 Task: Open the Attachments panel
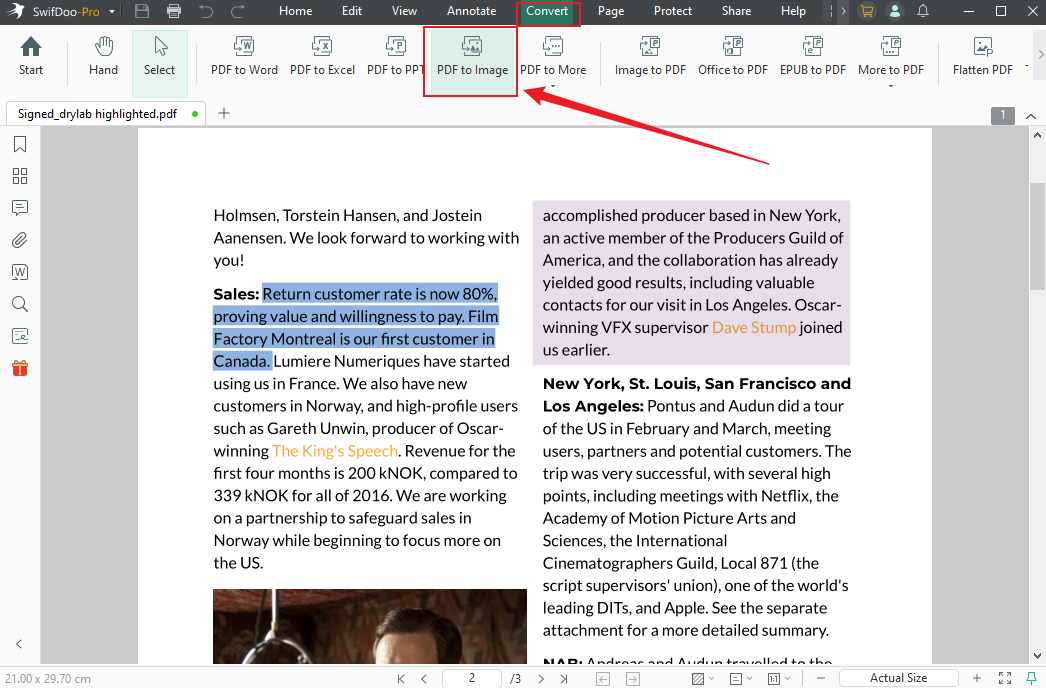(19, 239)
